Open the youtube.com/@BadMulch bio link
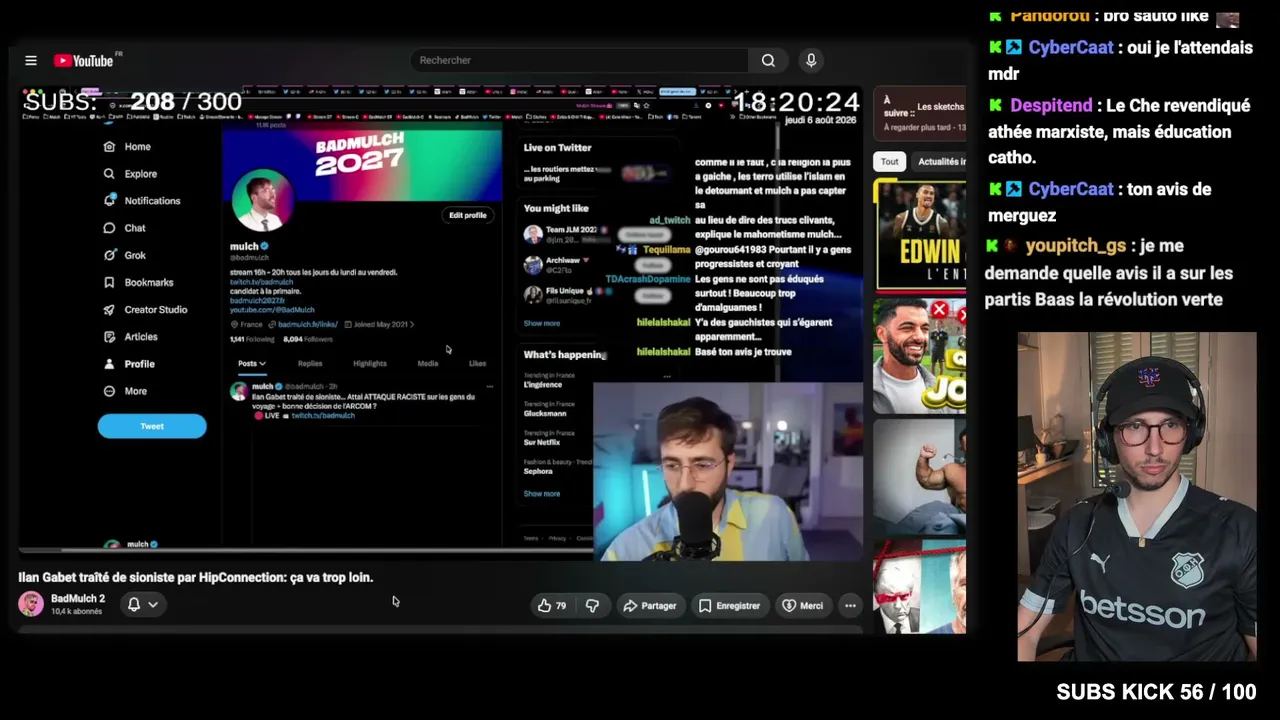The height and width of the screenshot is (720, 1280). click(272, 310)
